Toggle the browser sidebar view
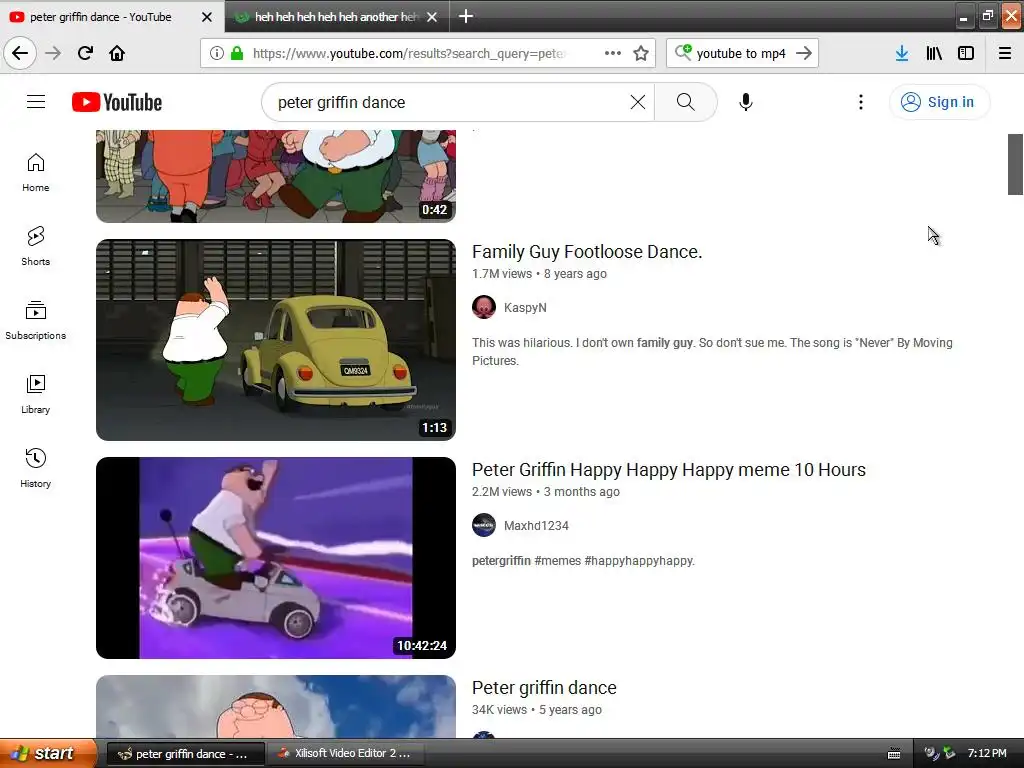 966,53
